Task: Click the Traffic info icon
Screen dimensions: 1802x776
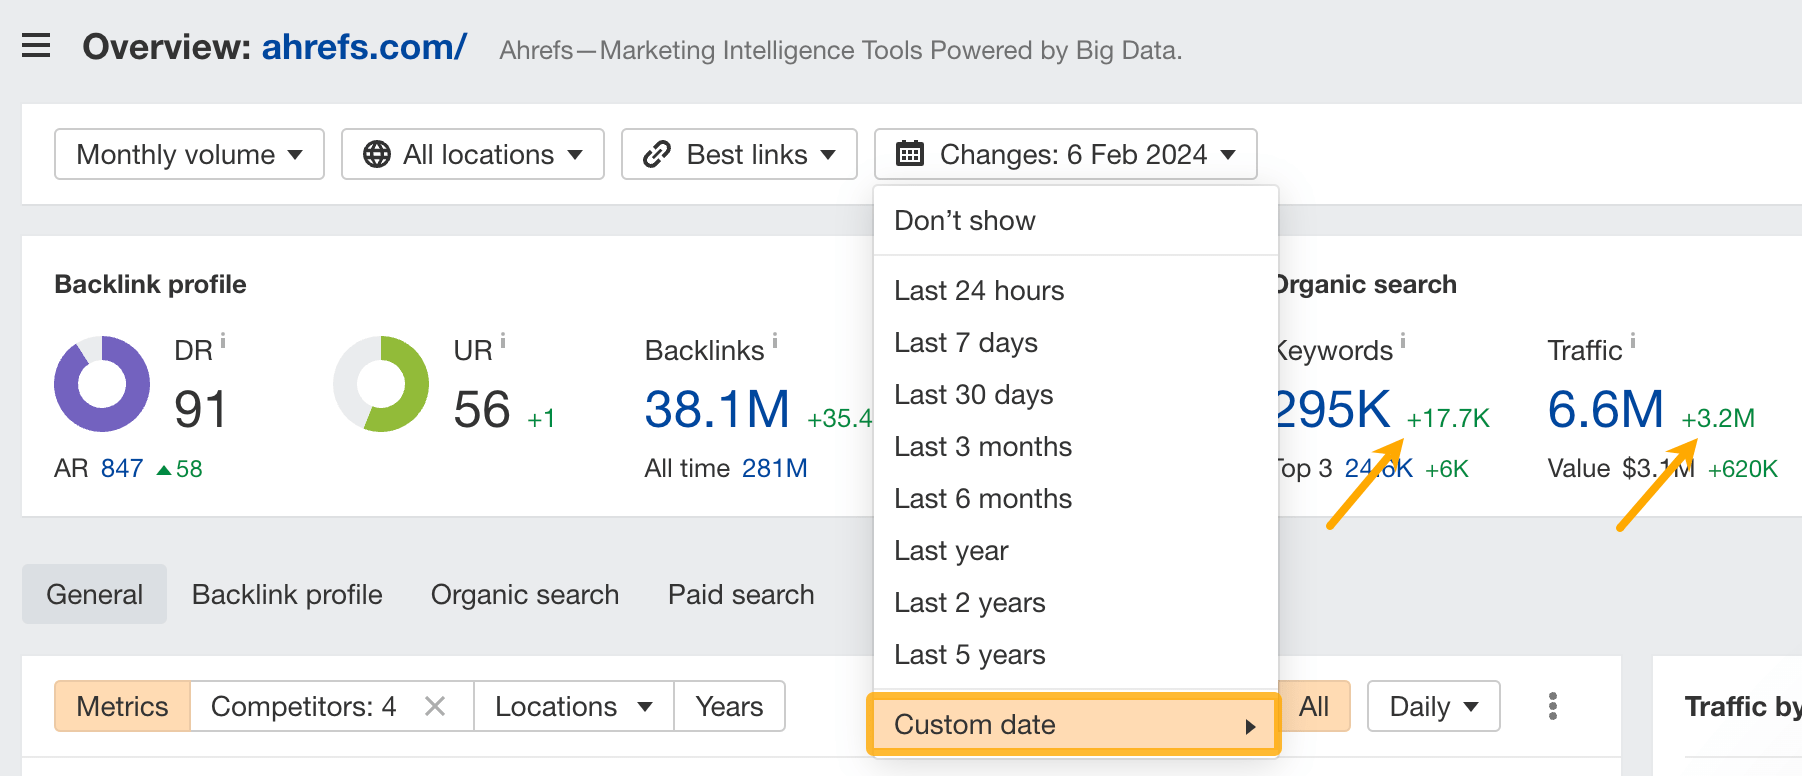Action: [x=1633, y=342]
